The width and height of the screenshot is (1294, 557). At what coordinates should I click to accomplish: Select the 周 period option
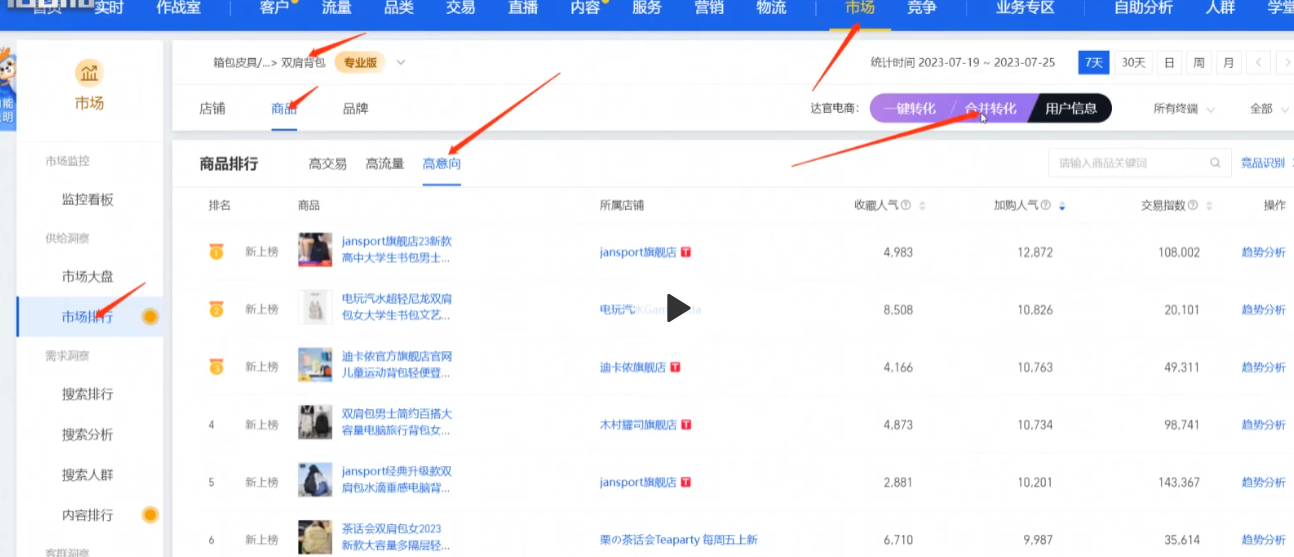[x=1198, y=63]
